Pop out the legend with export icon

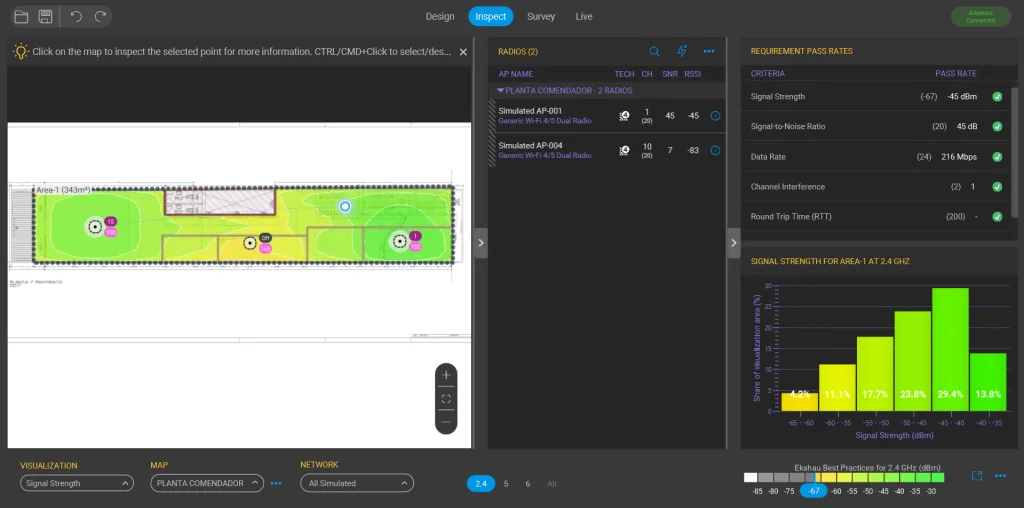(x=977, y=476)
